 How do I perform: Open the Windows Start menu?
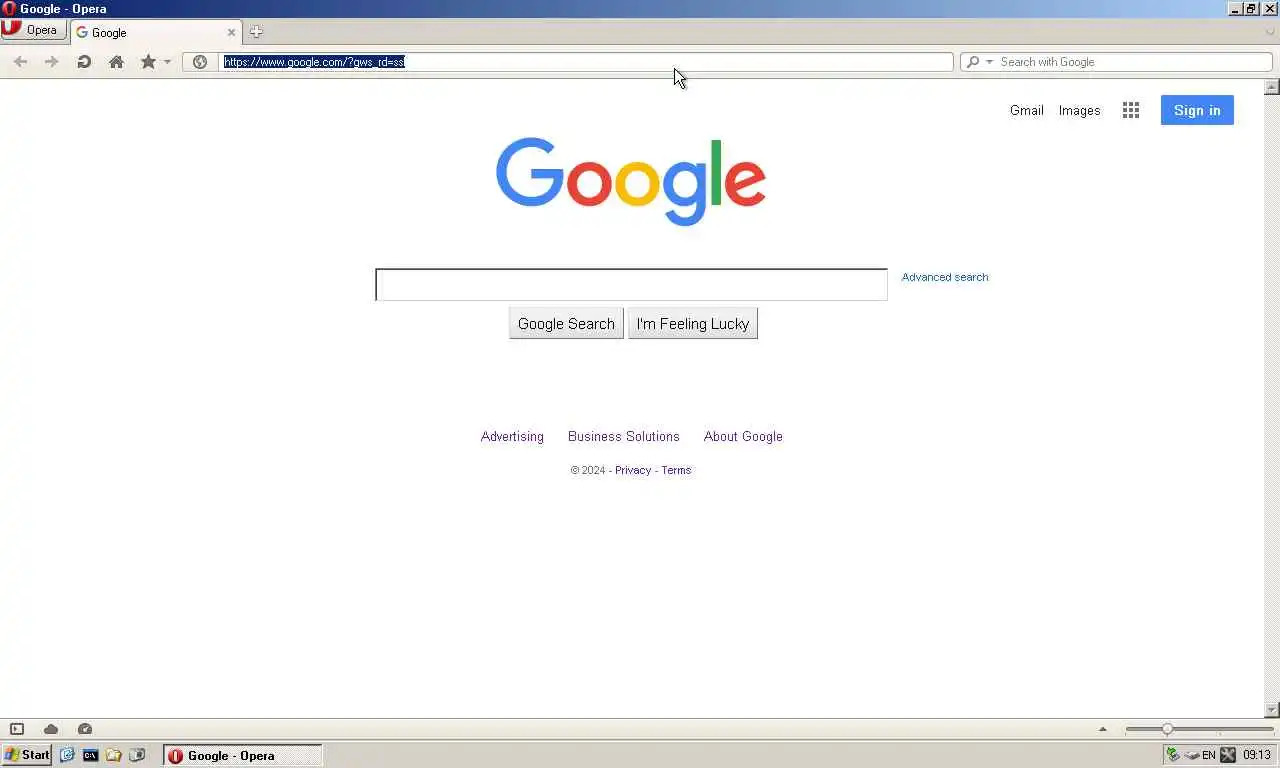coord(27,755)
